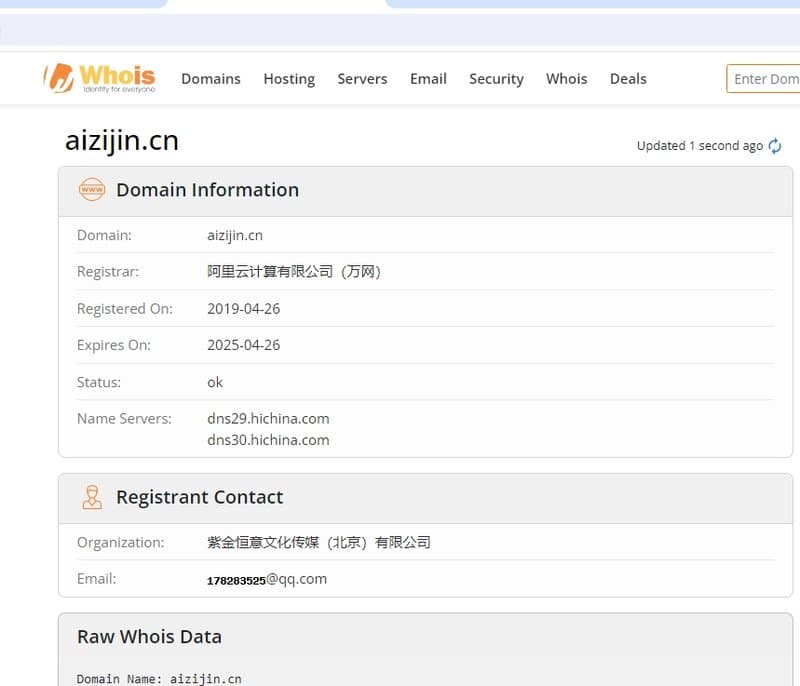The image size is (800, 686).
Task: Select the status value ok
Action: click(215, 382)
